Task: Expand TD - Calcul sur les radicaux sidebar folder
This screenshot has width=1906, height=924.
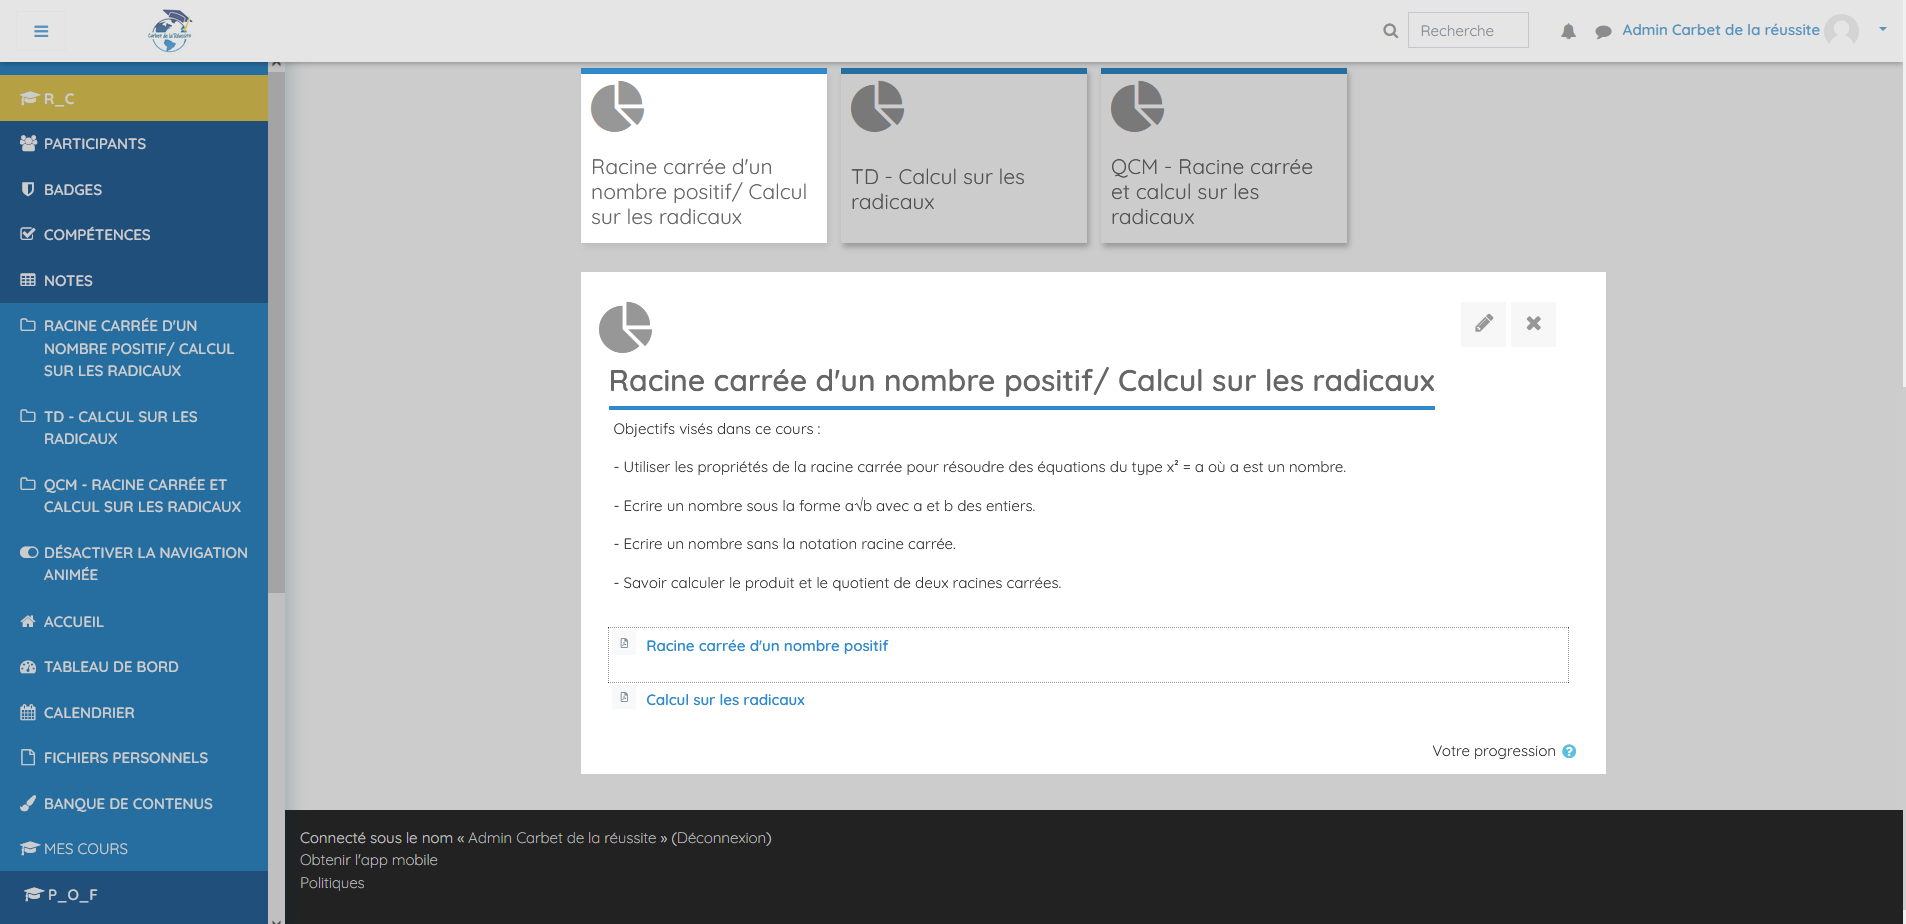Action: point(120,427)
